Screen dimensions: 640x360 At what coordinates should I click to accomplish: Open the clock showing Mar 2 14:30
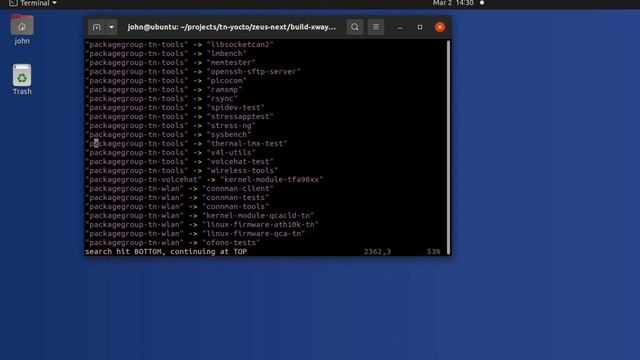pos(453,3)
